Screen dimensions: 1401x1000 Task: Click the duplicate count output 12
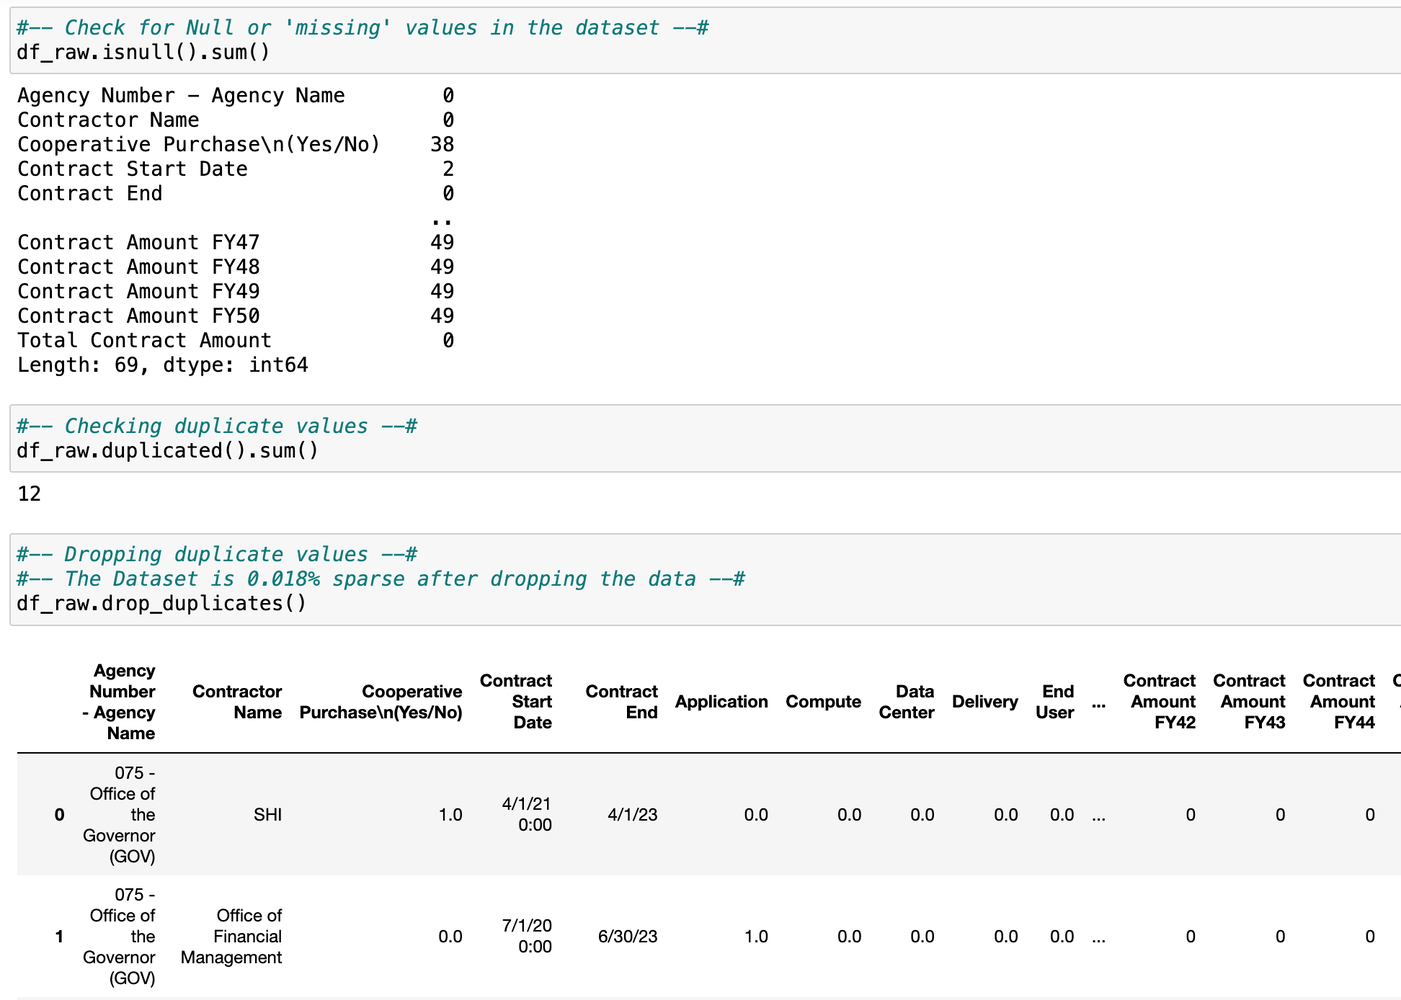pos(29,494)
